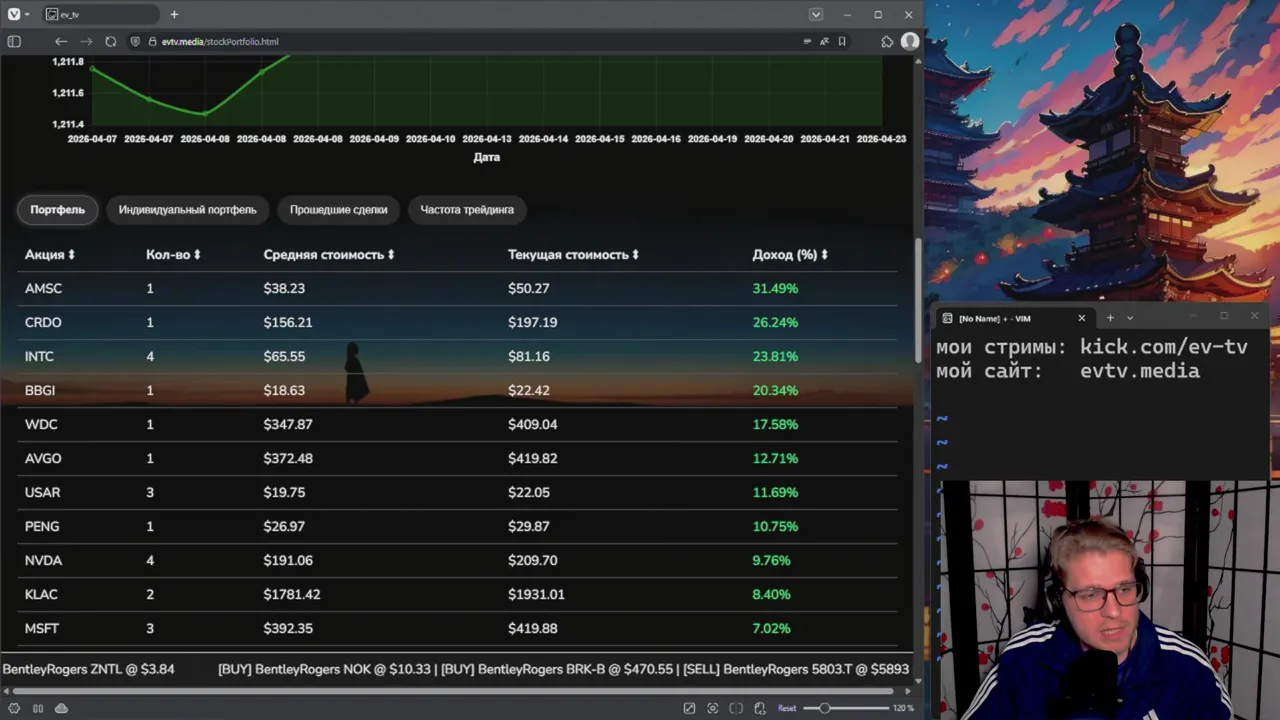This screenshot has height=720, width=1280.
Task: Open the Прошедшие сделки tab
Action: [338, 210]
